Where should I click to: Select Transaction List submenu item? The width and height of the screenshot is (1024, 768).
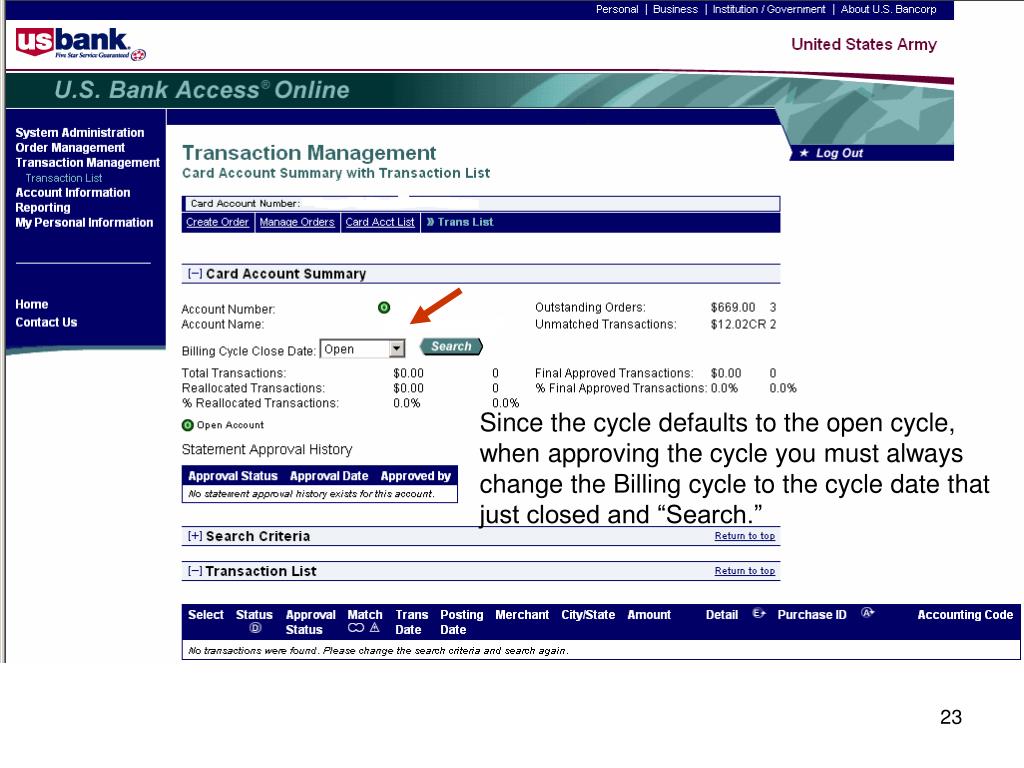pyautogui.click(x=64, y=178)
